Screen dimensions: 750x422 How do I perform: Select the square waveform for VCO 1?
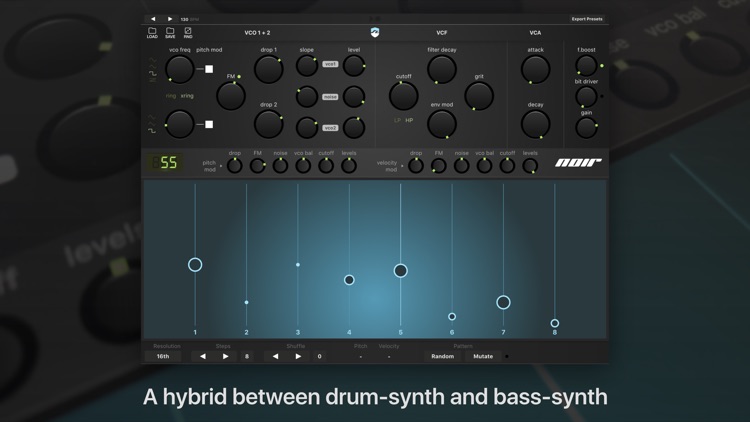153,74
